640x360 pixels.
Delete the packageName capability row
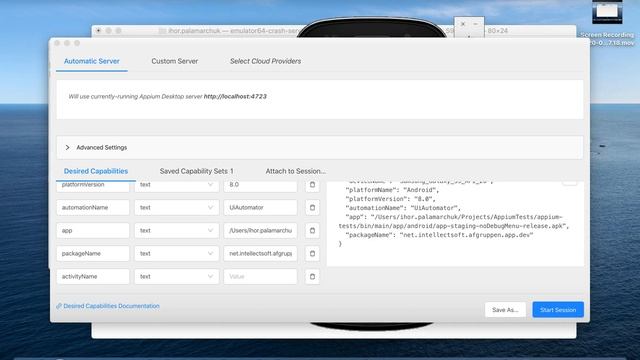point(312,253)
